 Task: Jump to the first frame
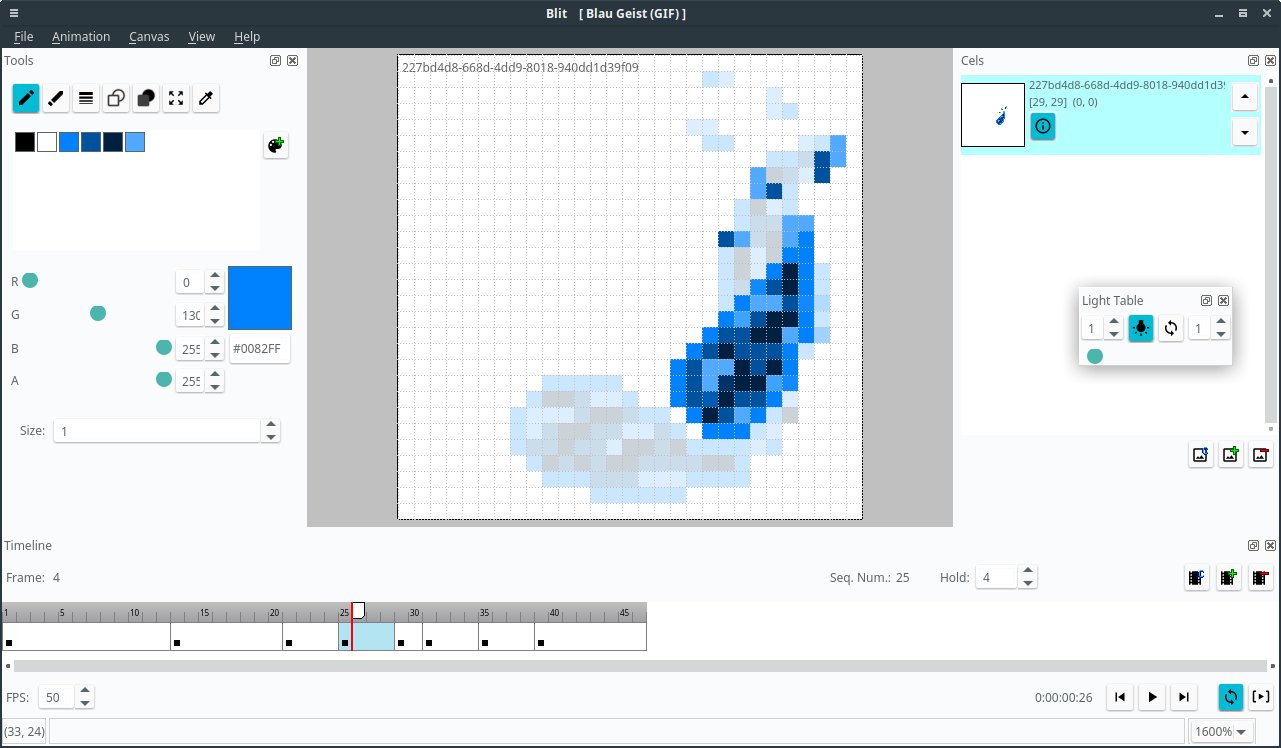1121,697
